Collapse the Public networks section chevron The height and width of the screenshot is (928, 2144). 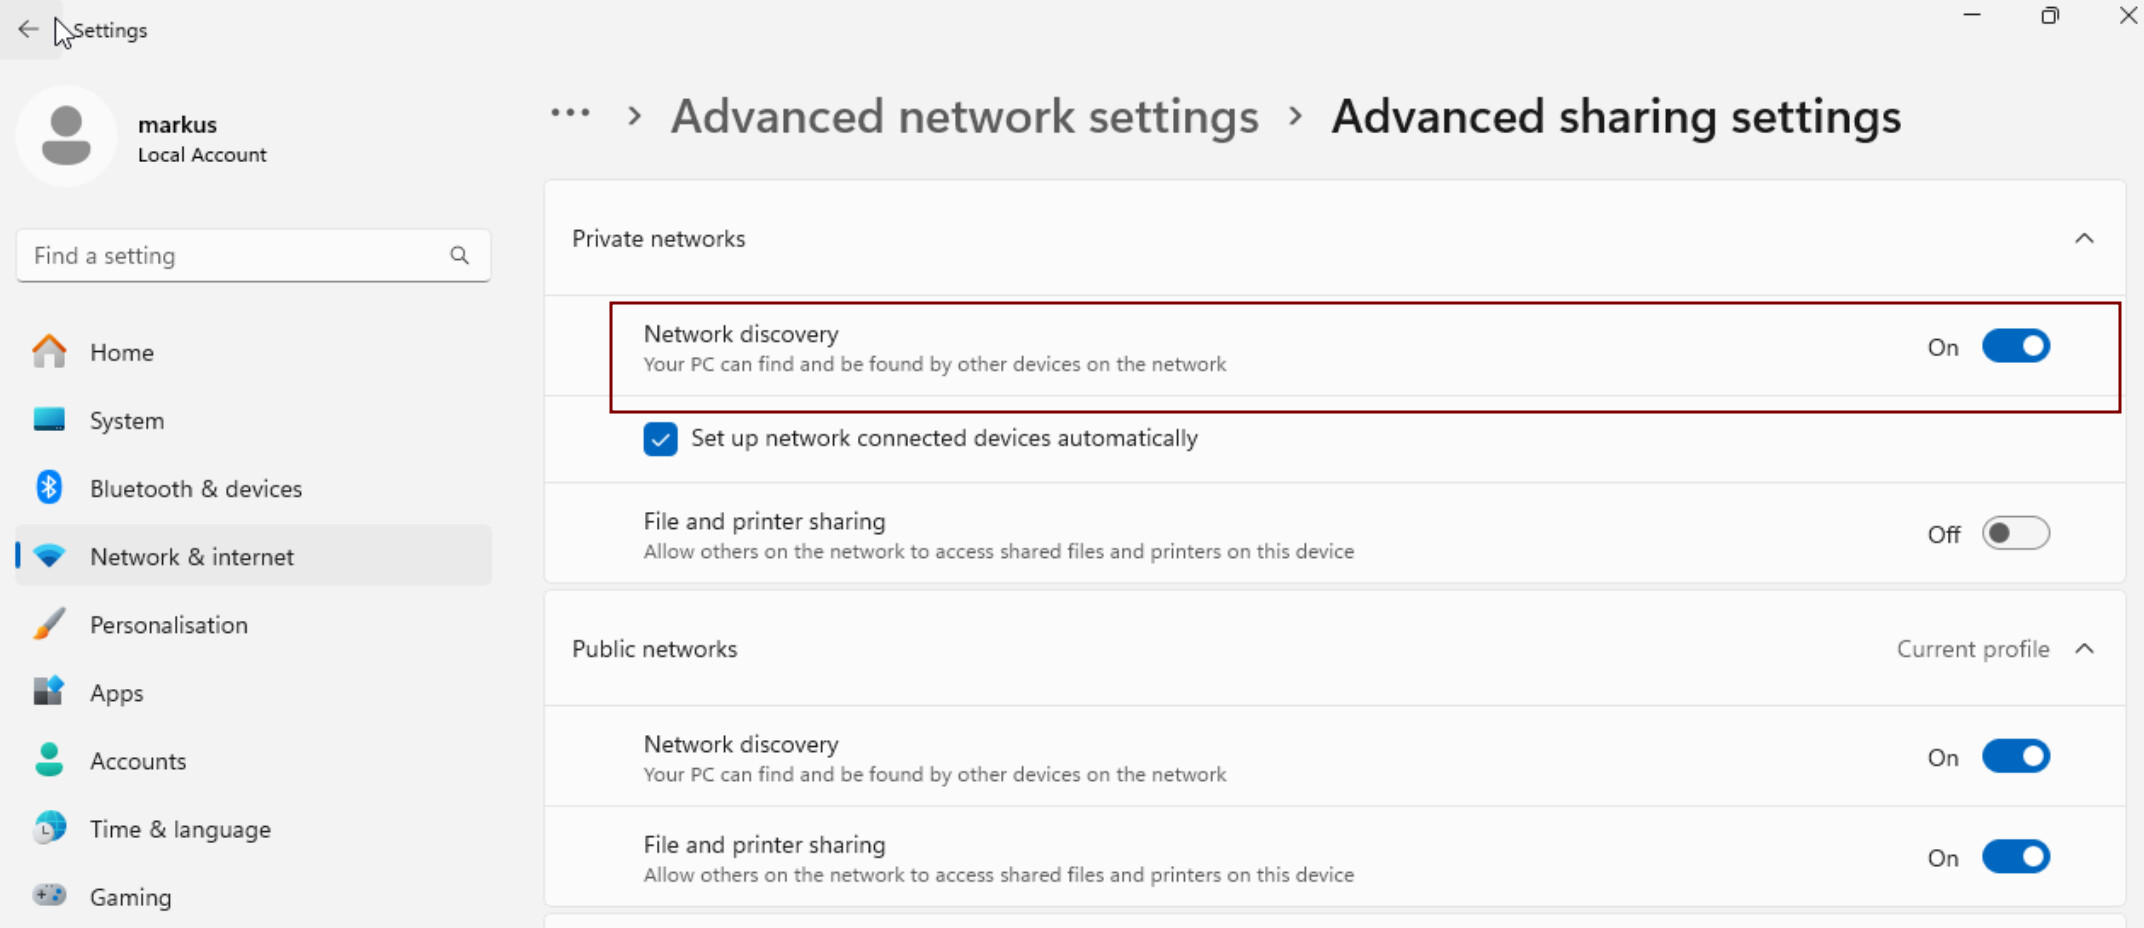point(2084,649)
